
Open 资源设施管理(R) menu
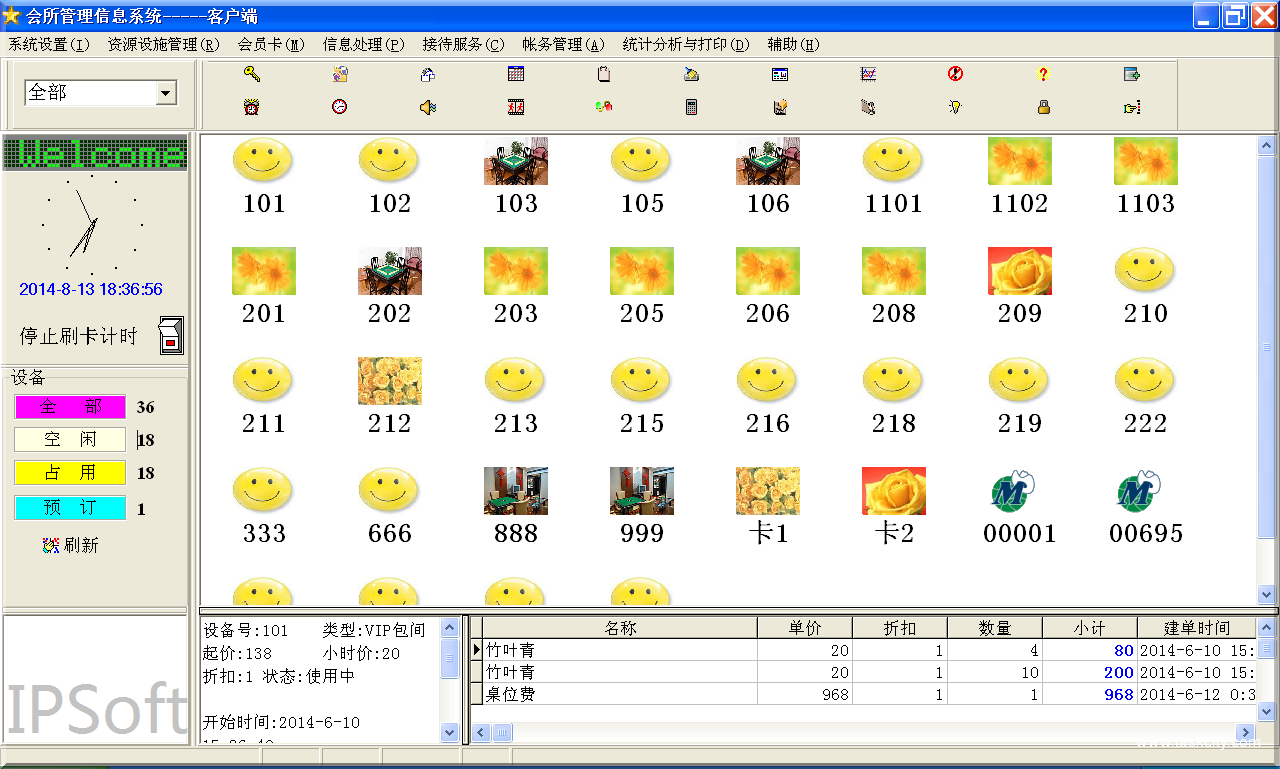[163, 44]
